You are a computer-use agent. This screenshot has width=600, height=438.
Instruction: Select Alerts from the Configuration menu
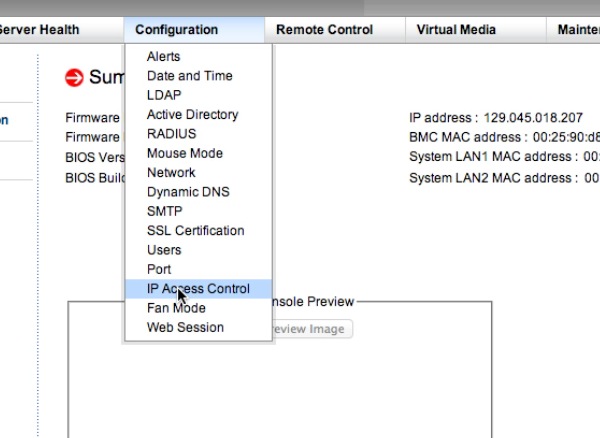click(164, 57)
